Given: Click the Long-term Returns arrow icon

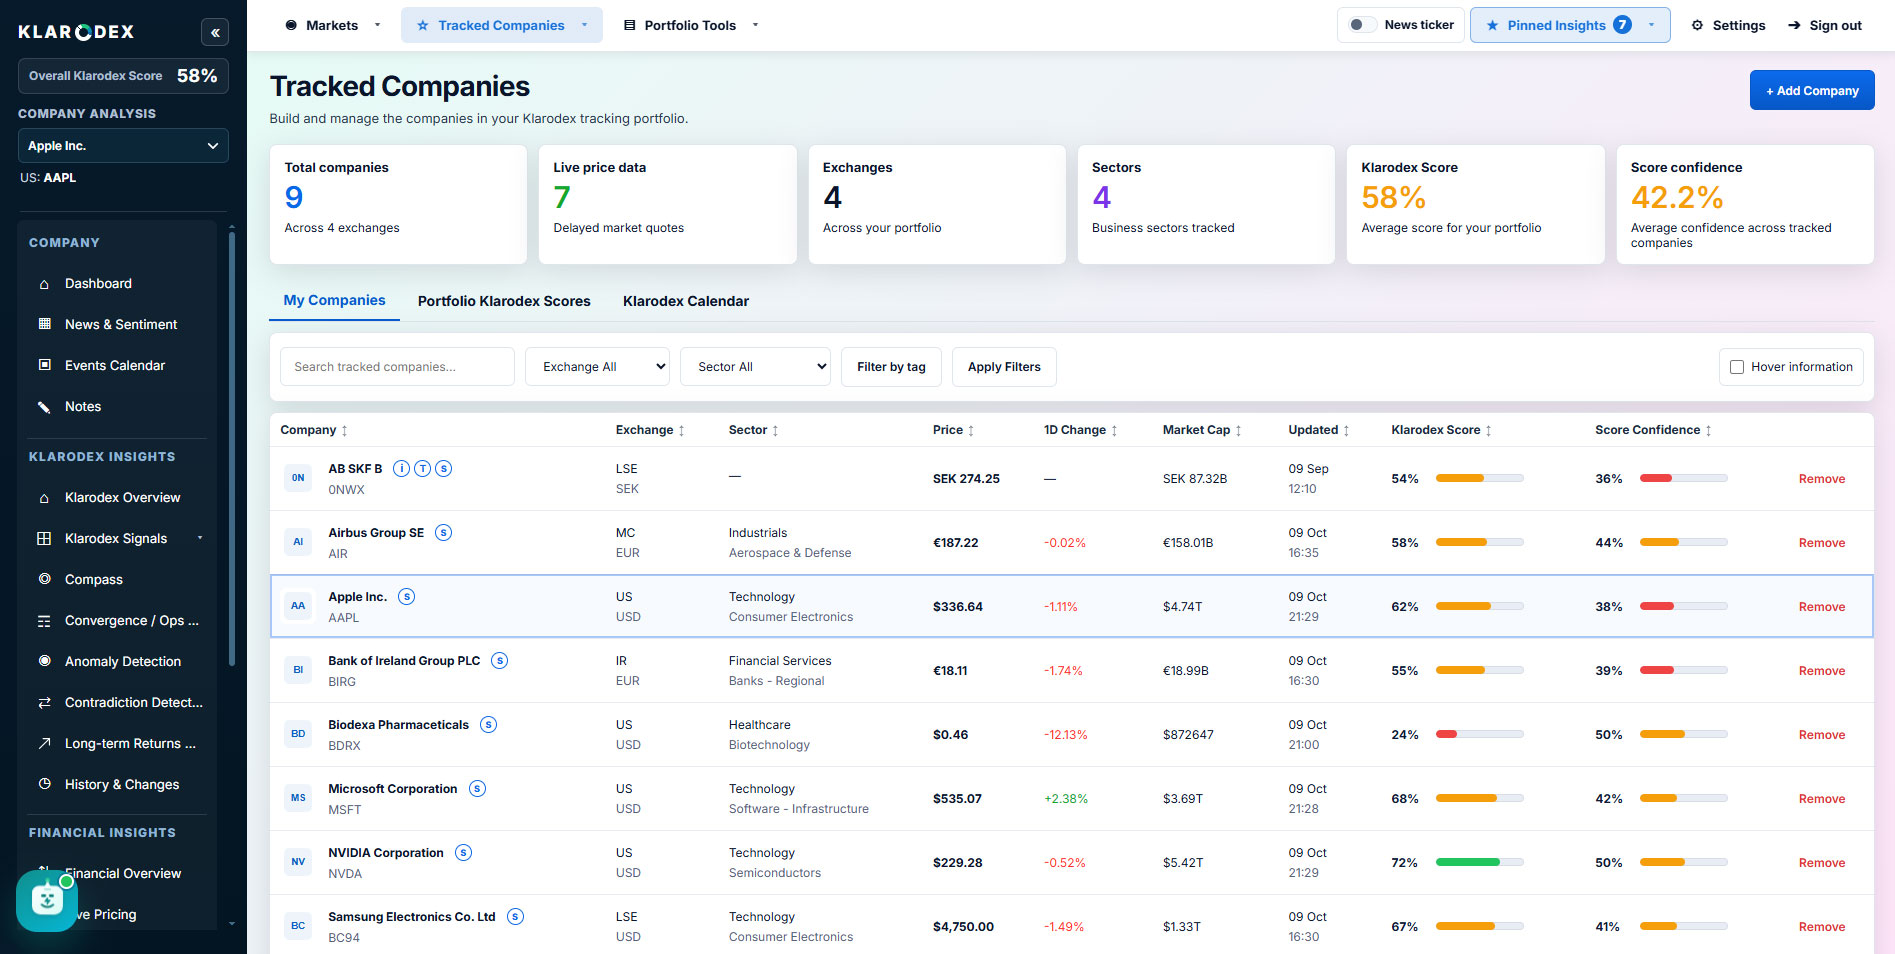Looking at the screenshot, I should pos(44,743).
